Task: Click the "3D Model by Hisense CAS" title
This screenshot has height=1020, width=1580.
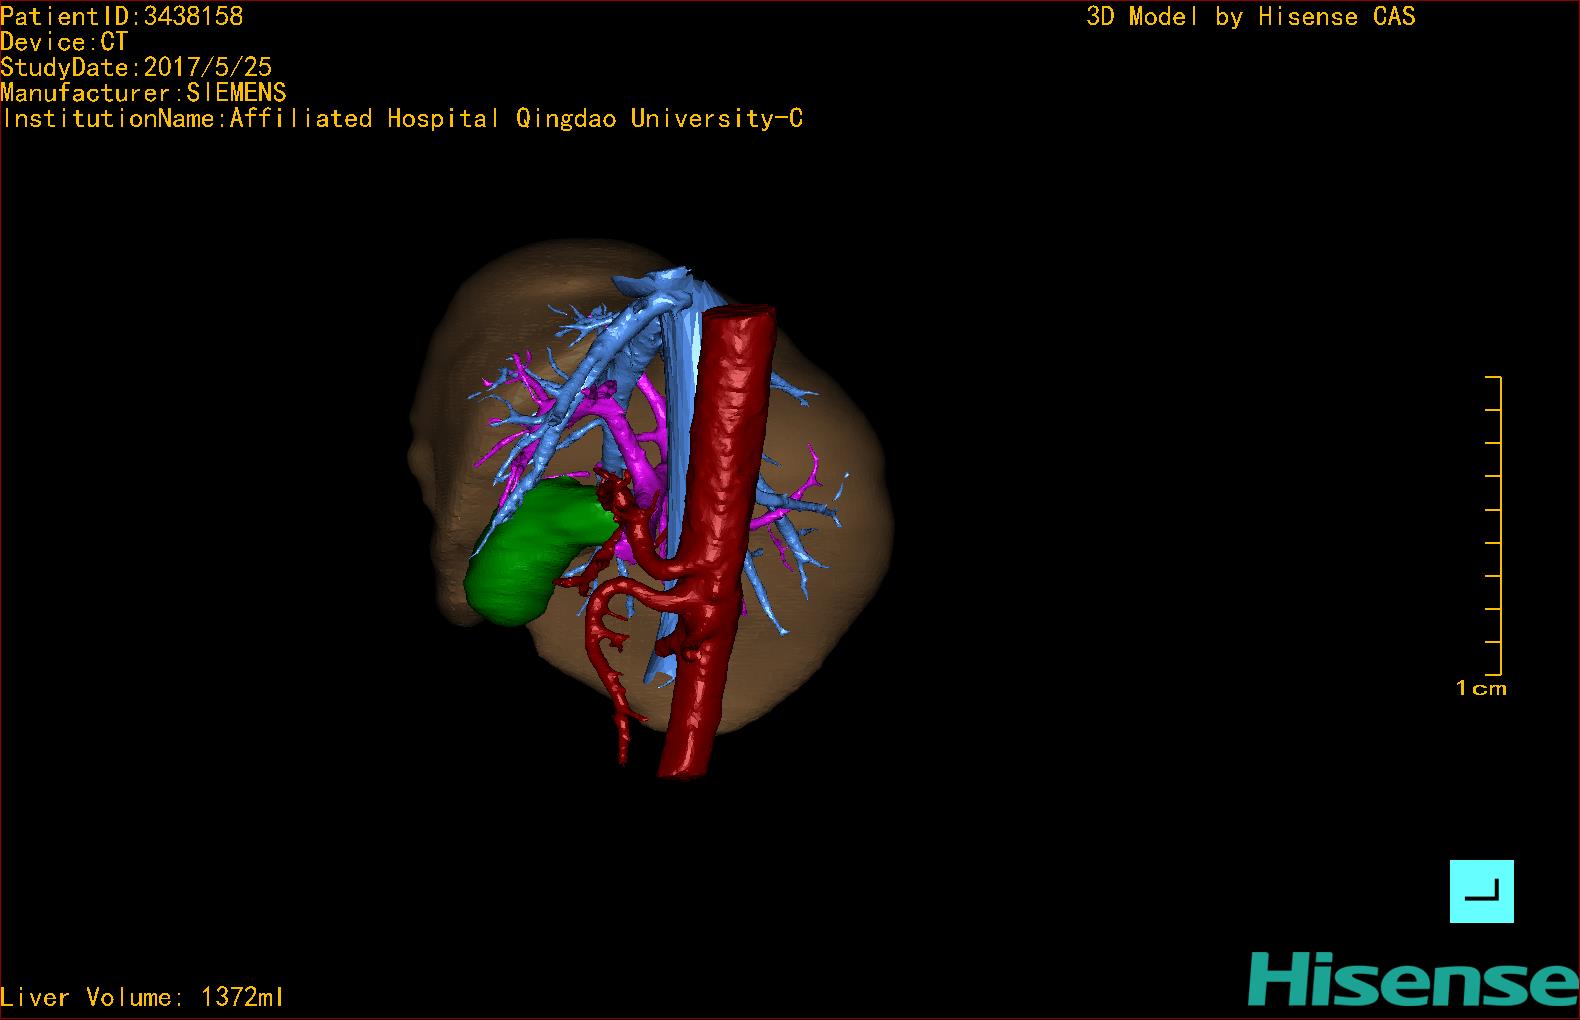Action: pyautogui.click(x=1251, y=17)
